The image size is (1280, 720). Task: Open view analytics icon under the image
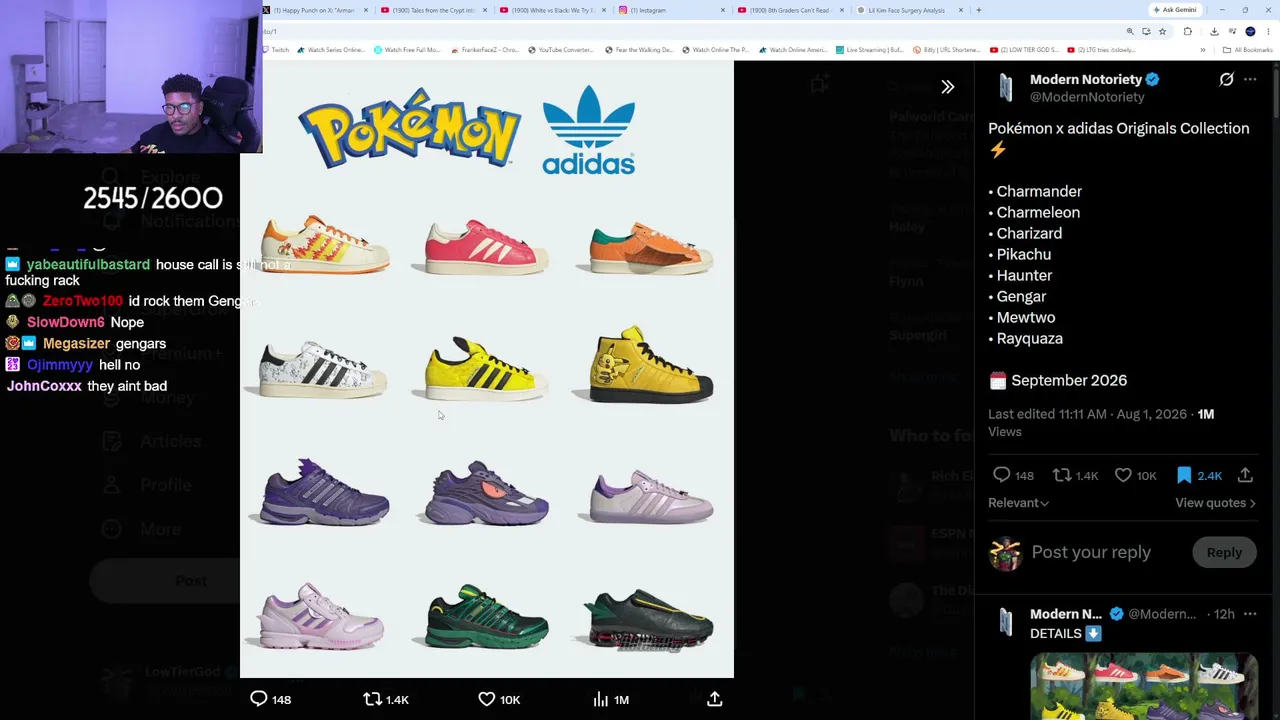click(x=600, y=699)
